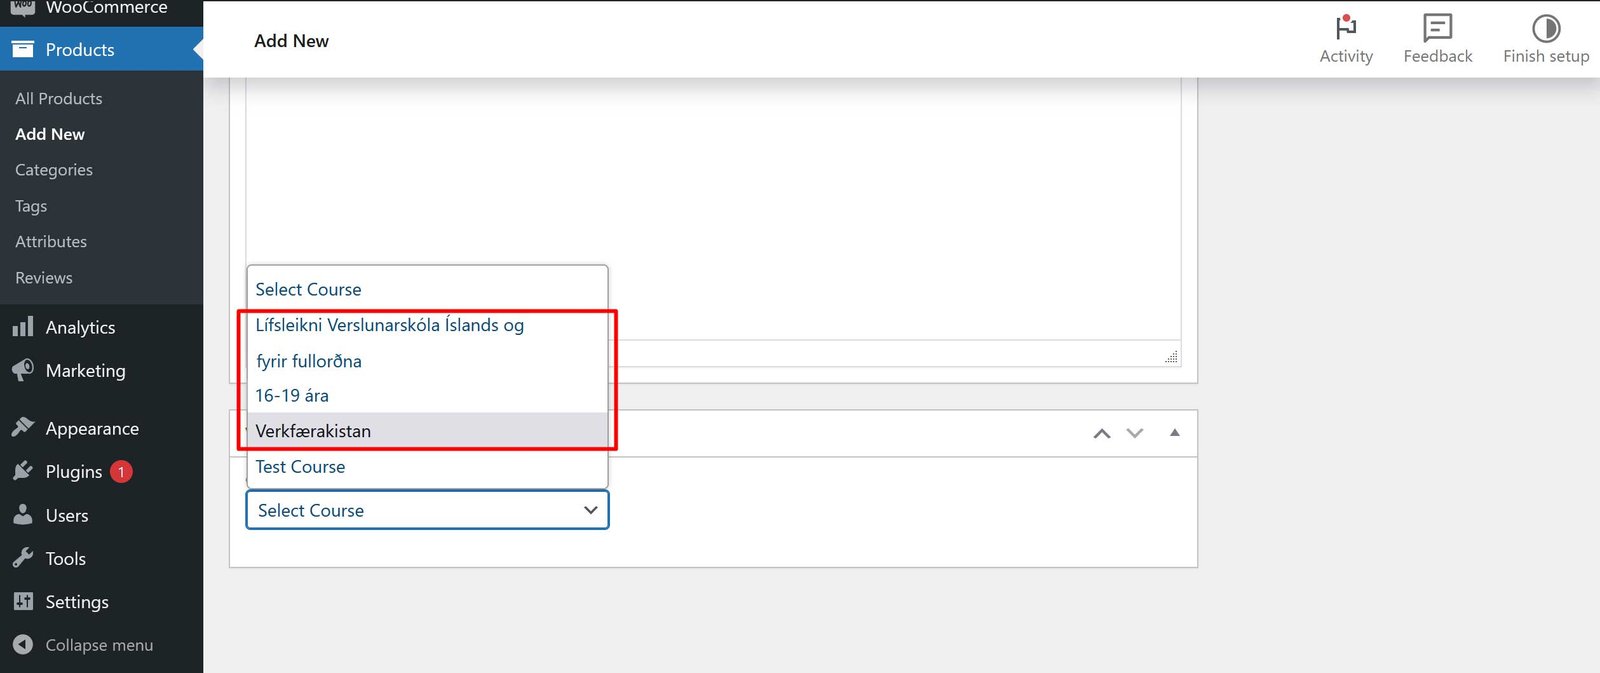This screenshot has height=673, width=1600.
Task: Click the Marketing megaphone icon
Action: point(23,370)
